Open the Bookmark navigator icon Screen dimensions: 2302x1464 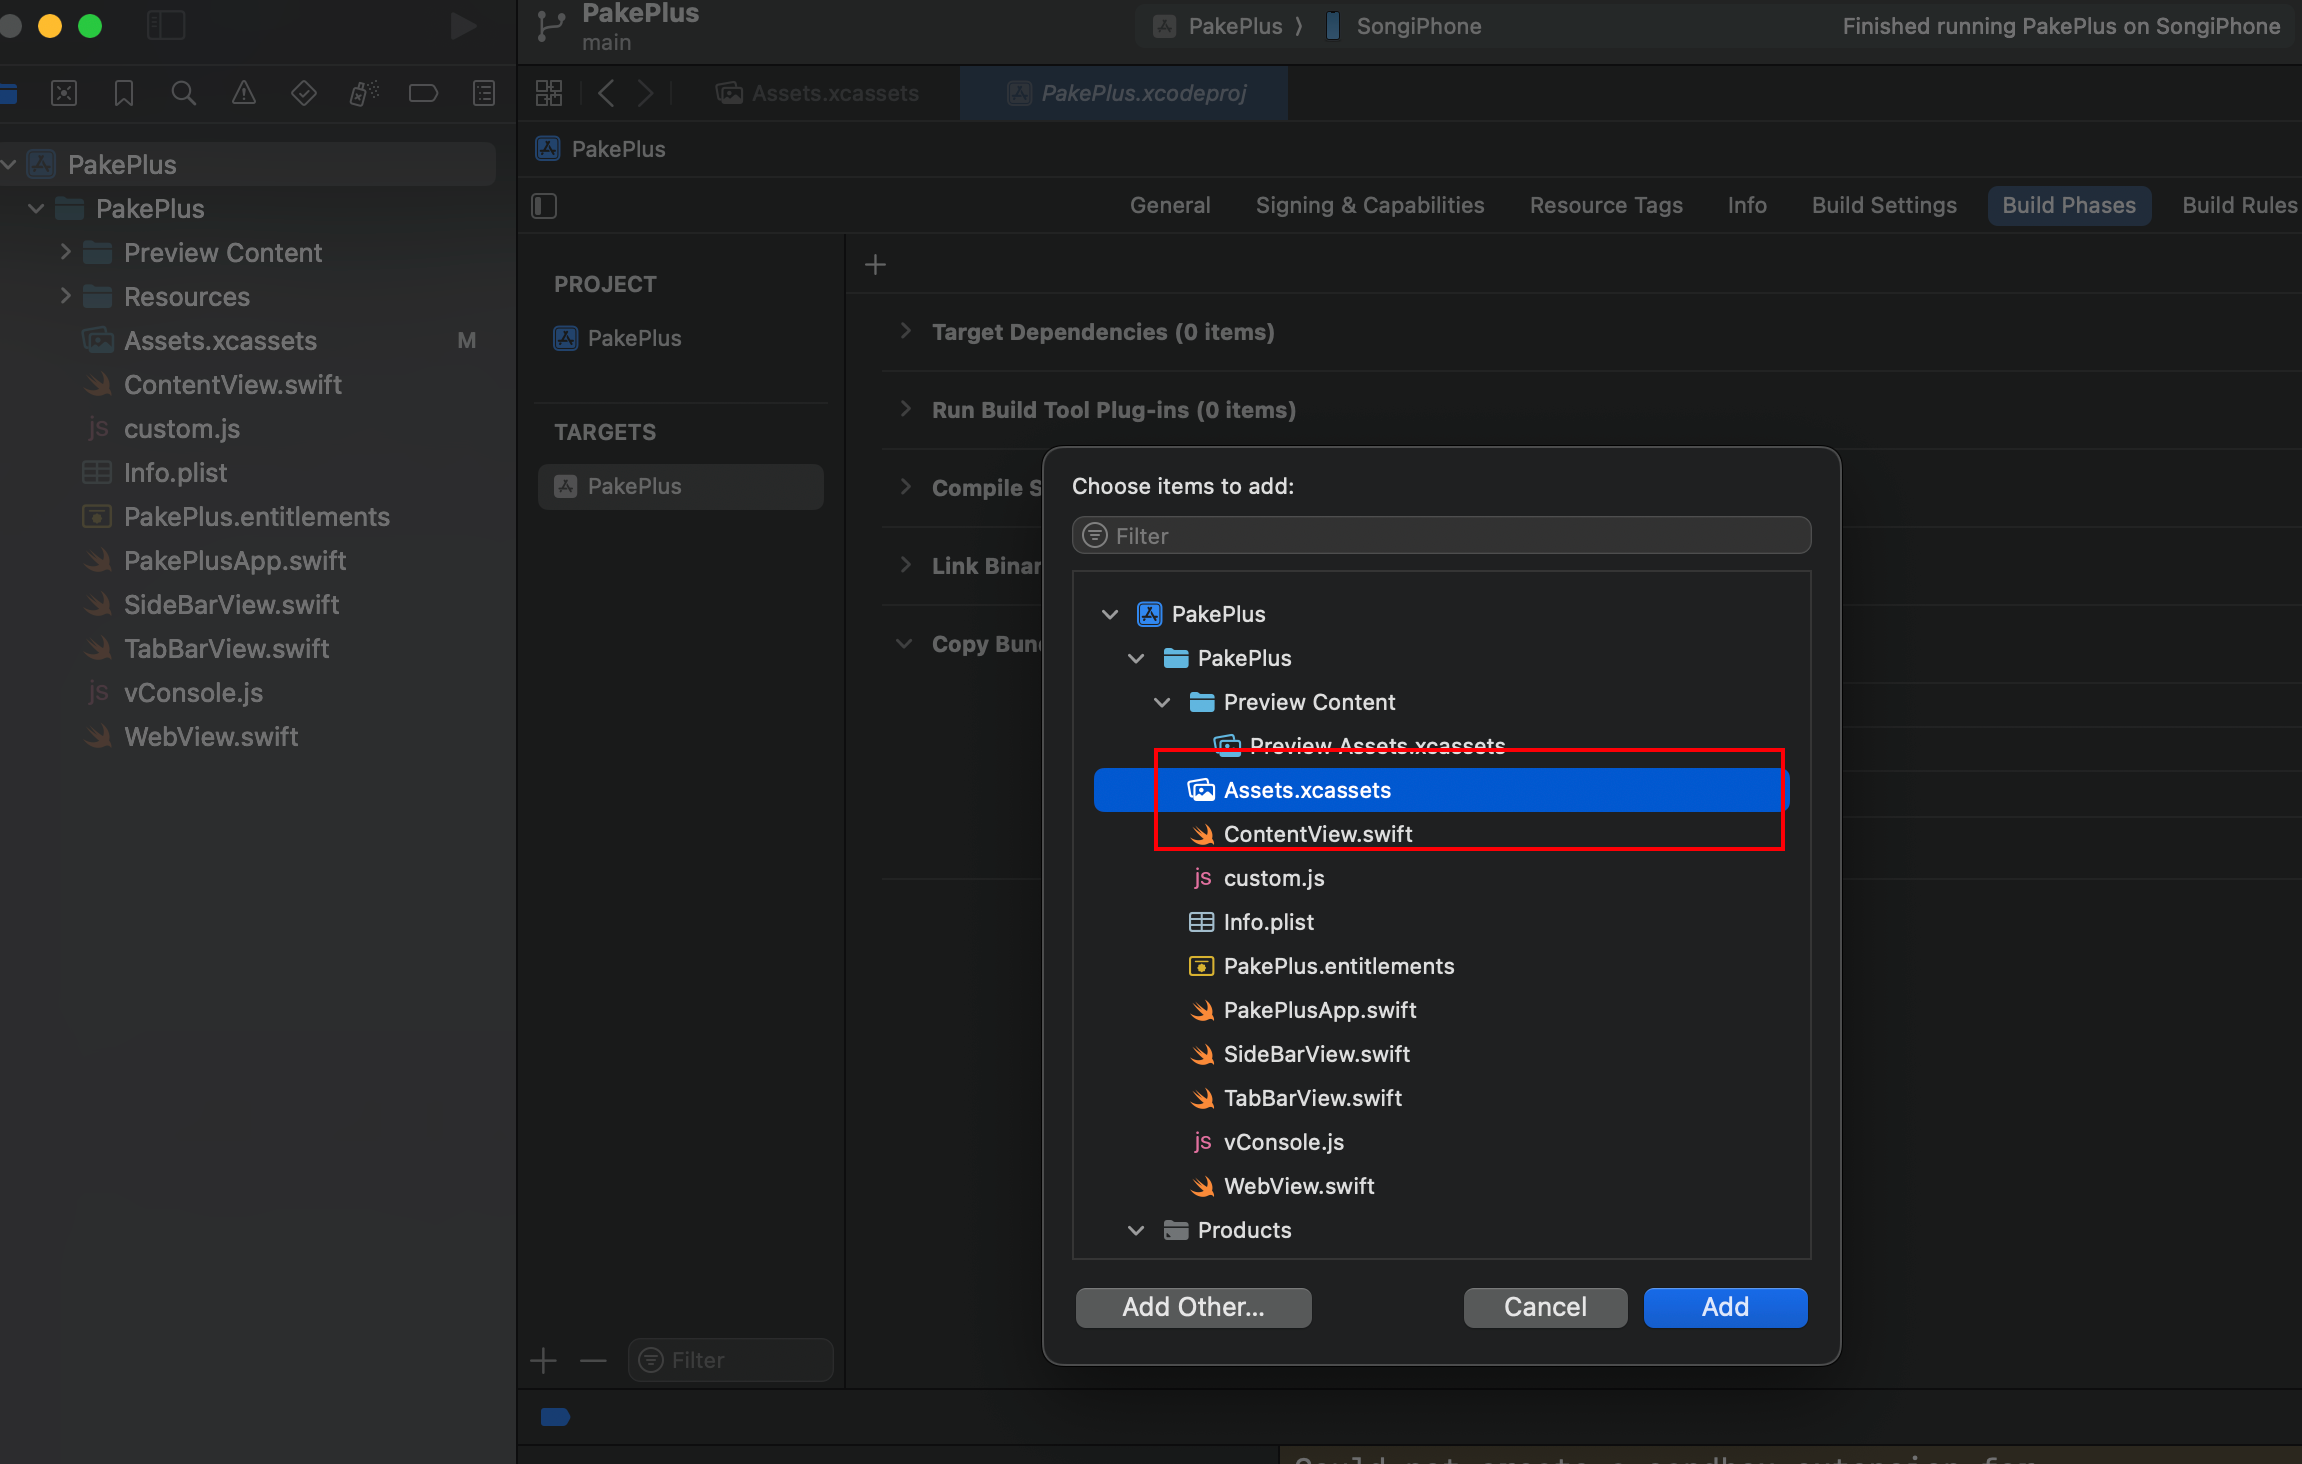124,94
